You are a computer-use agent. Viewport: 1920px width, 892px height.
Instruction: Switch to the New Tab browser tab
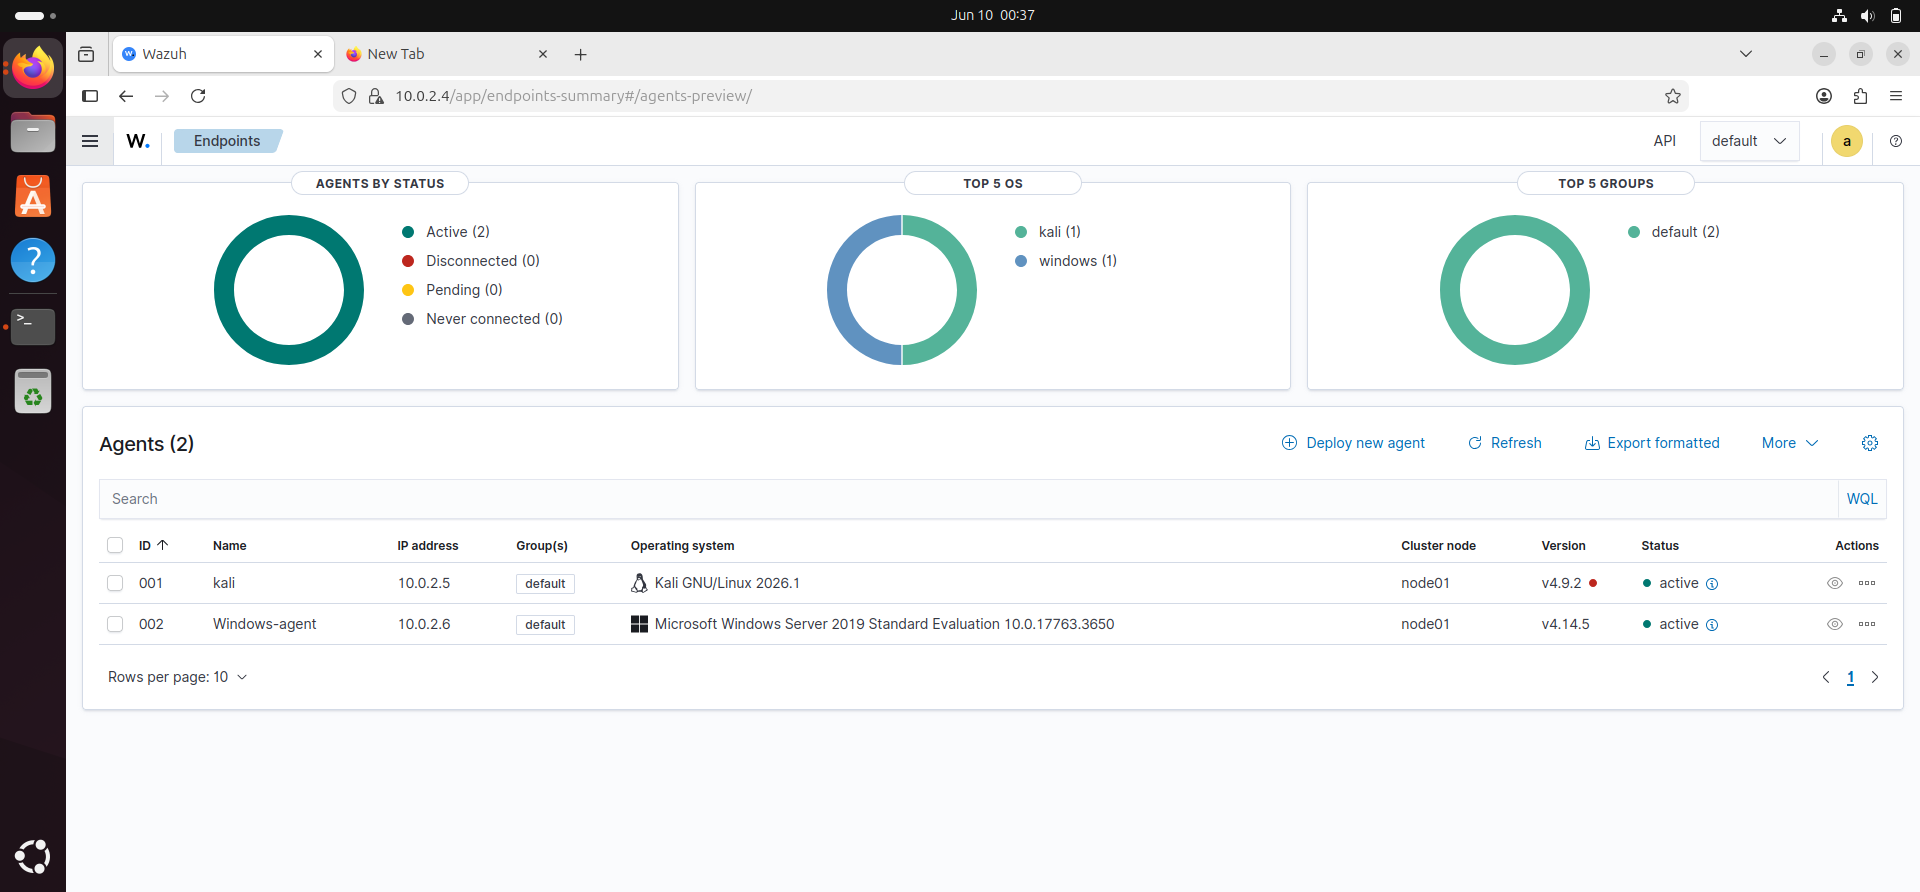[x=448, y=54]
